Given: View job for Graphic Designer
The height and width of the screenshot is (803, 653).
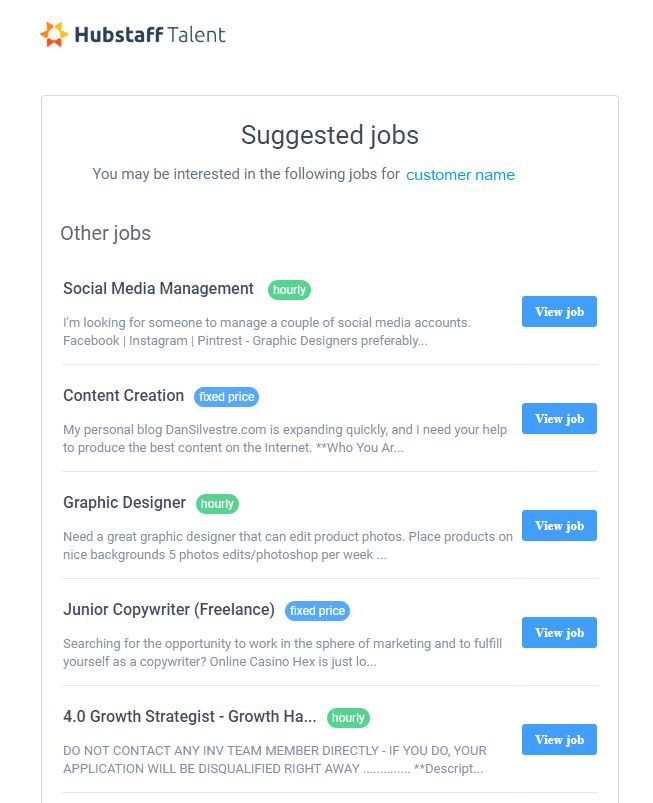Looking at the screenshot, I should [x=559, y=525].
